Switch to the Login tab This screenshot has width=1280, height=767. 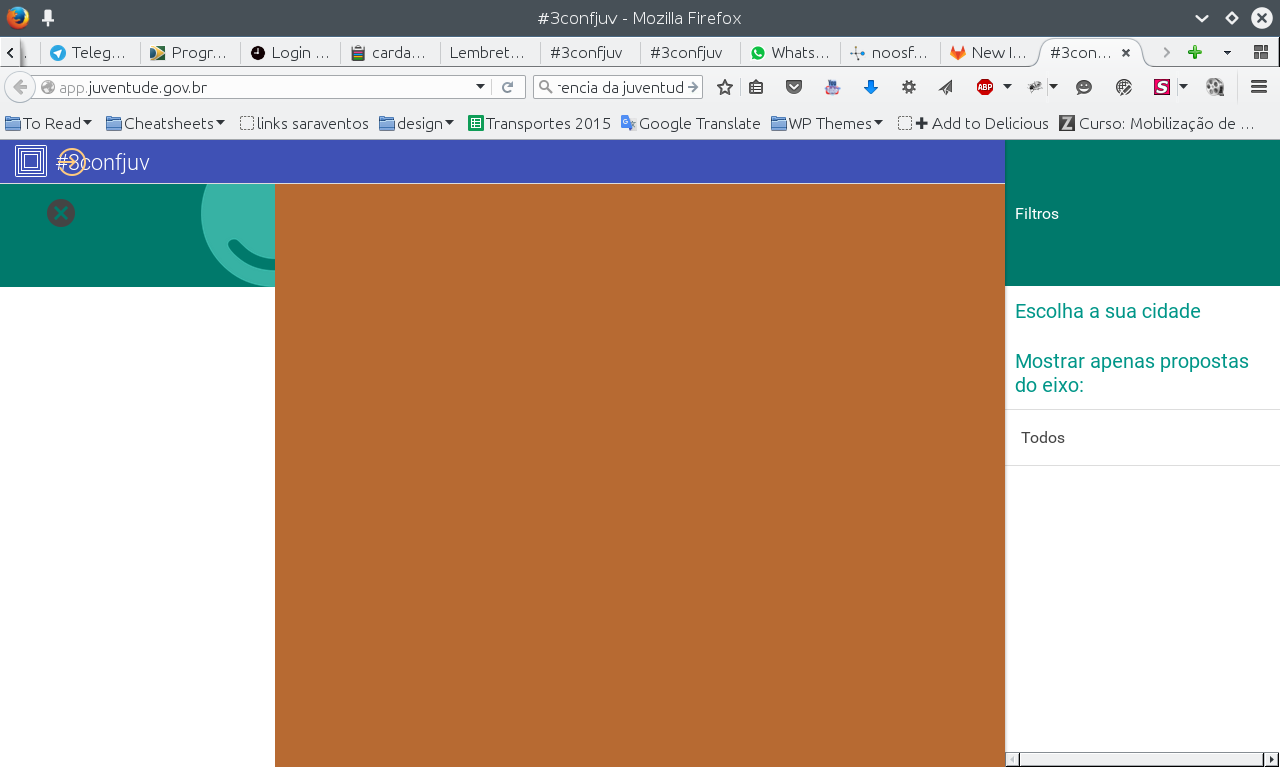point(290,52)
